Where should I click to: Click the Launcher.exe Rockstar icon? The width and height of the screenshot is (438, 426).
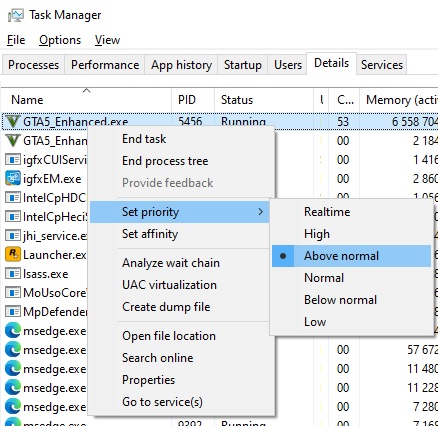[13, 255]
